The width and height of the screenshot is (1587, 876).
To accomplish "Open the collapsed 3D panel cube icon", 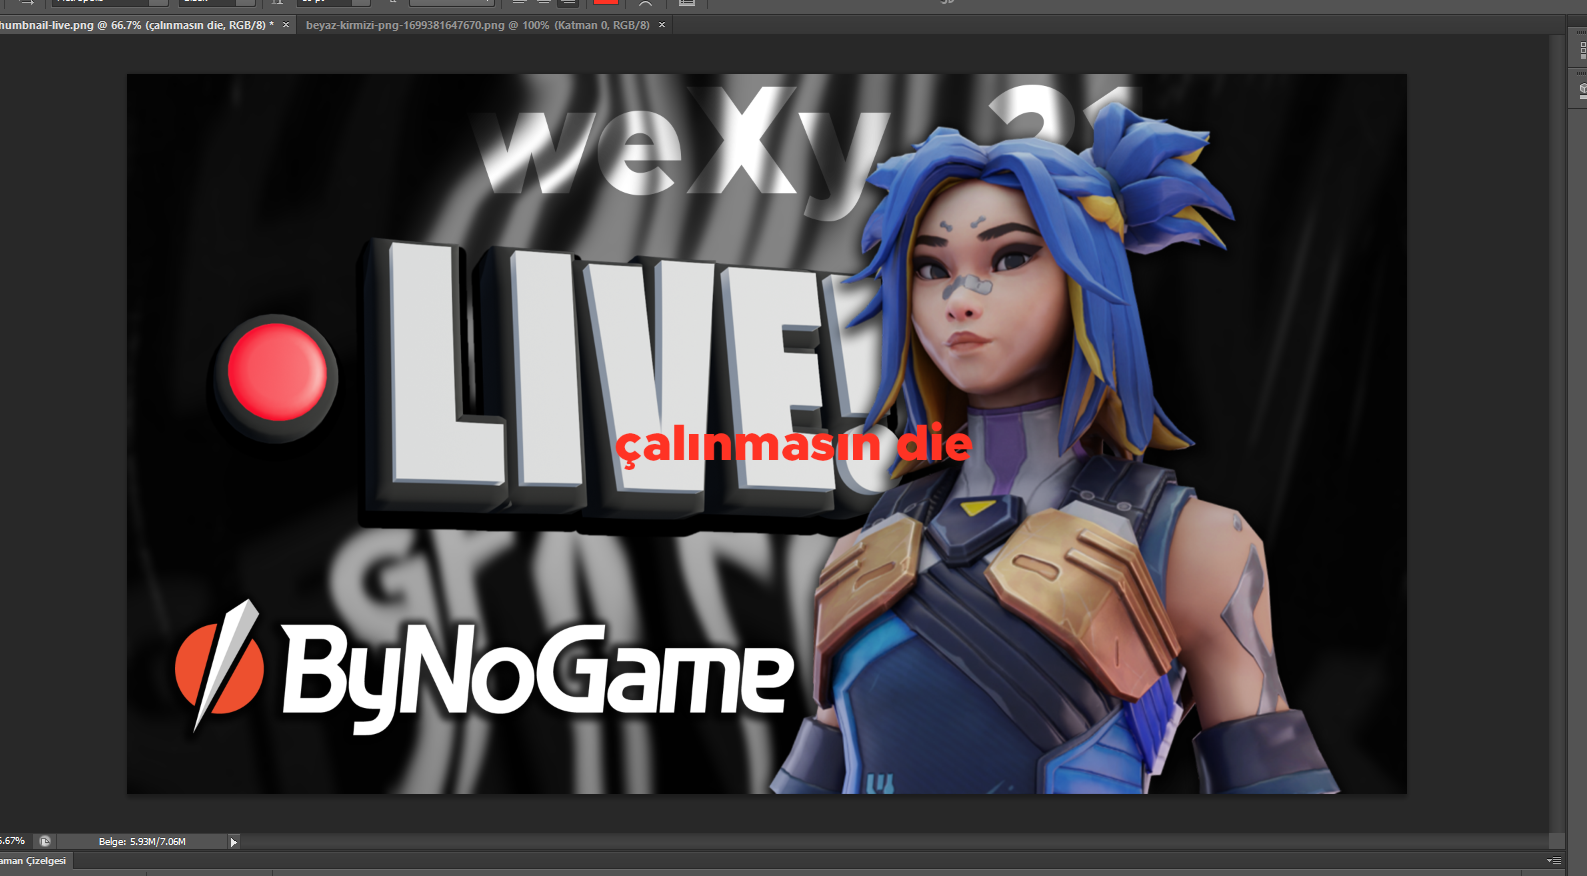I will point(1582,90).
